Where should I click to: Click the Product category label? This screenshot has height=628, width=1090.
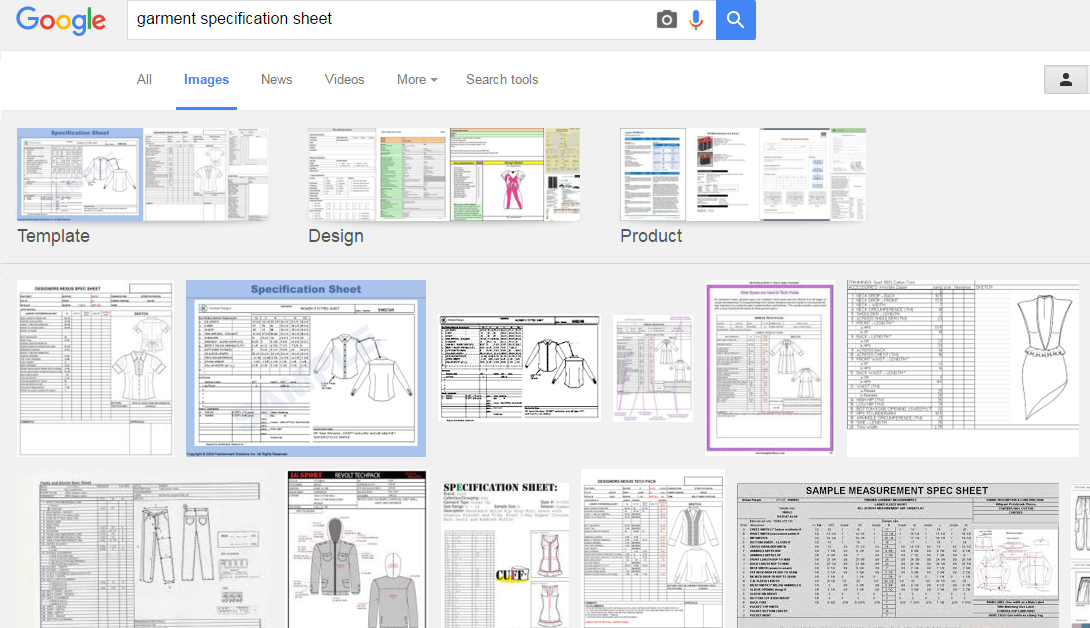click(x=650, y=236)
